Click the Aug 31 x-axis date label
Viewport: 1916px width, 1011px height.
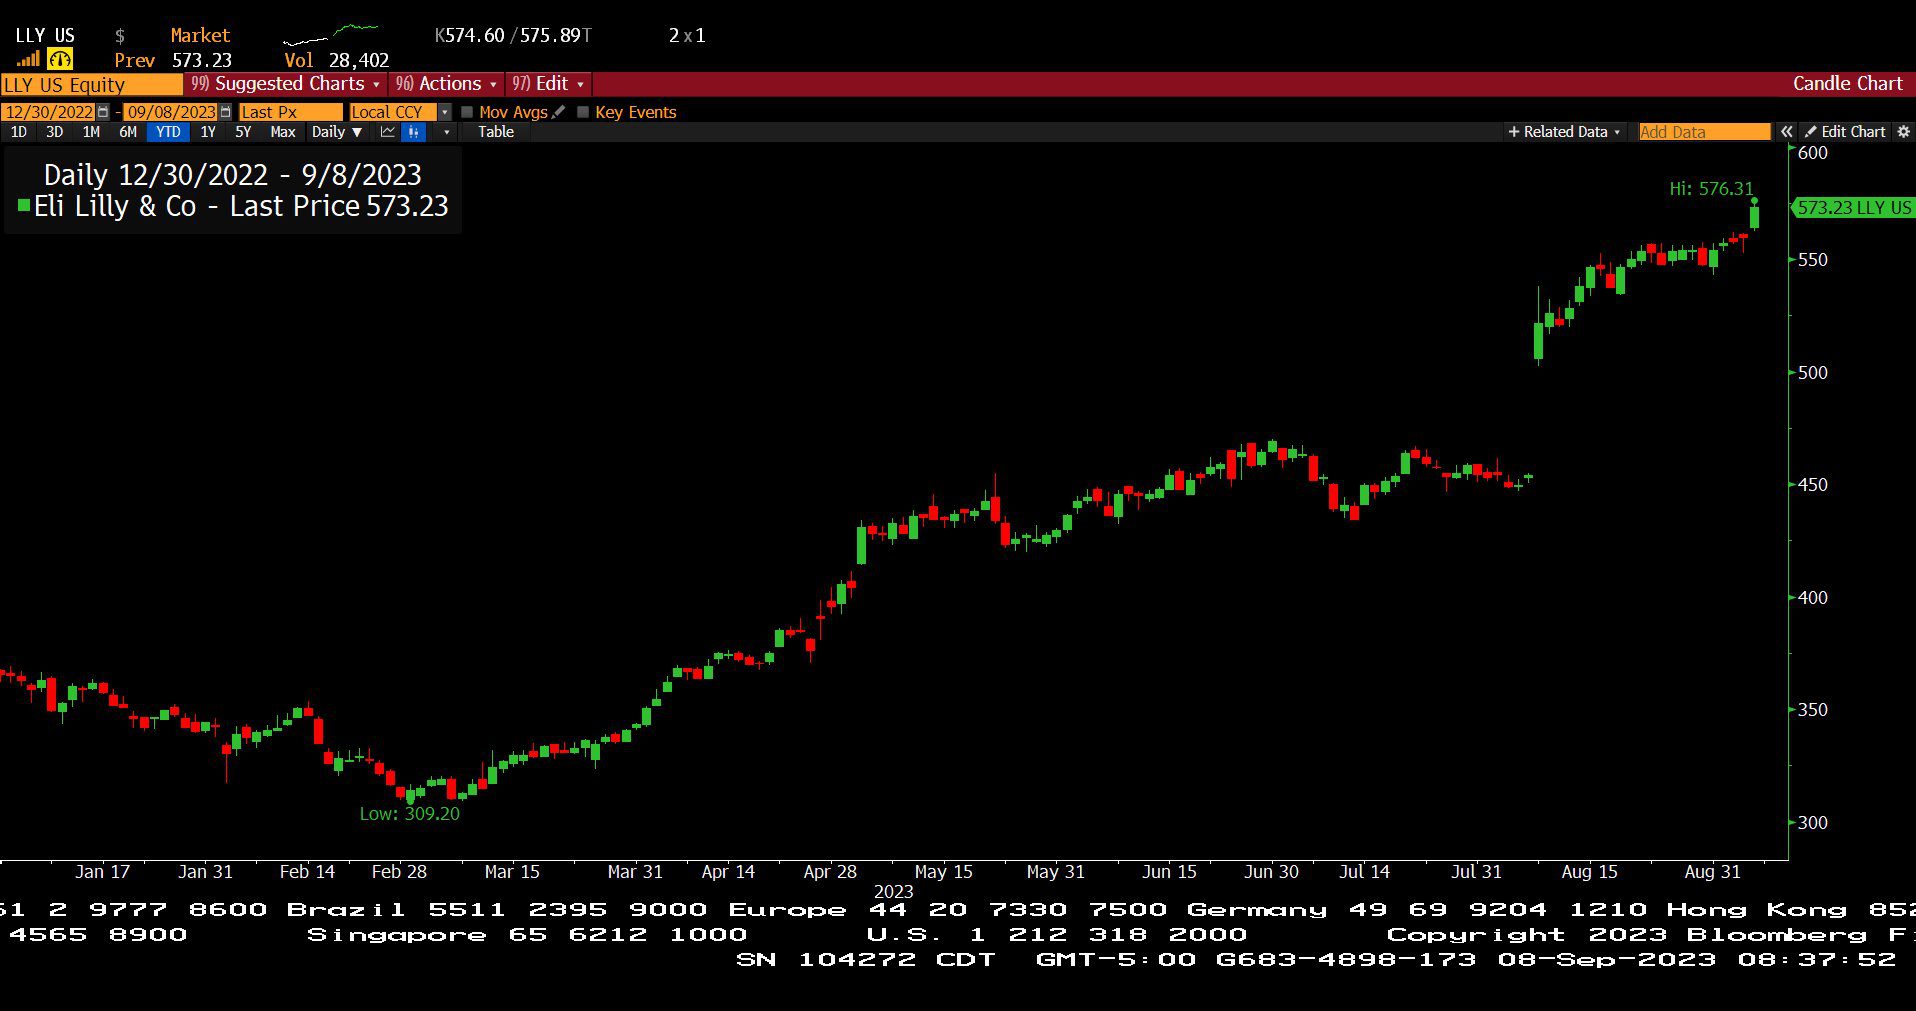pyautogui.click(x=1712, y=872)
